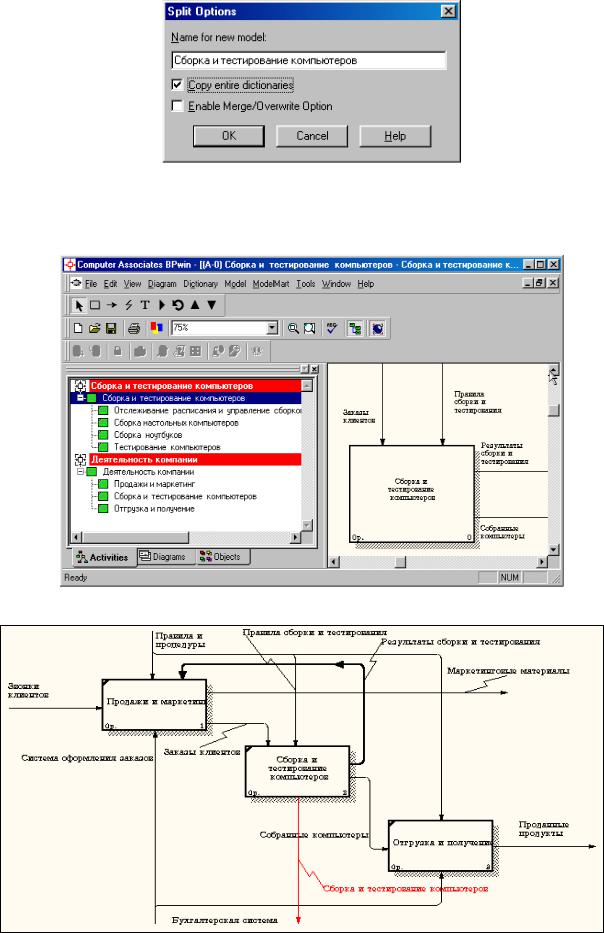Viewport: 604px width, 933px height.
Task: Click scroll-down arrow in Model Explorer tree
Action: pos(307,525)
